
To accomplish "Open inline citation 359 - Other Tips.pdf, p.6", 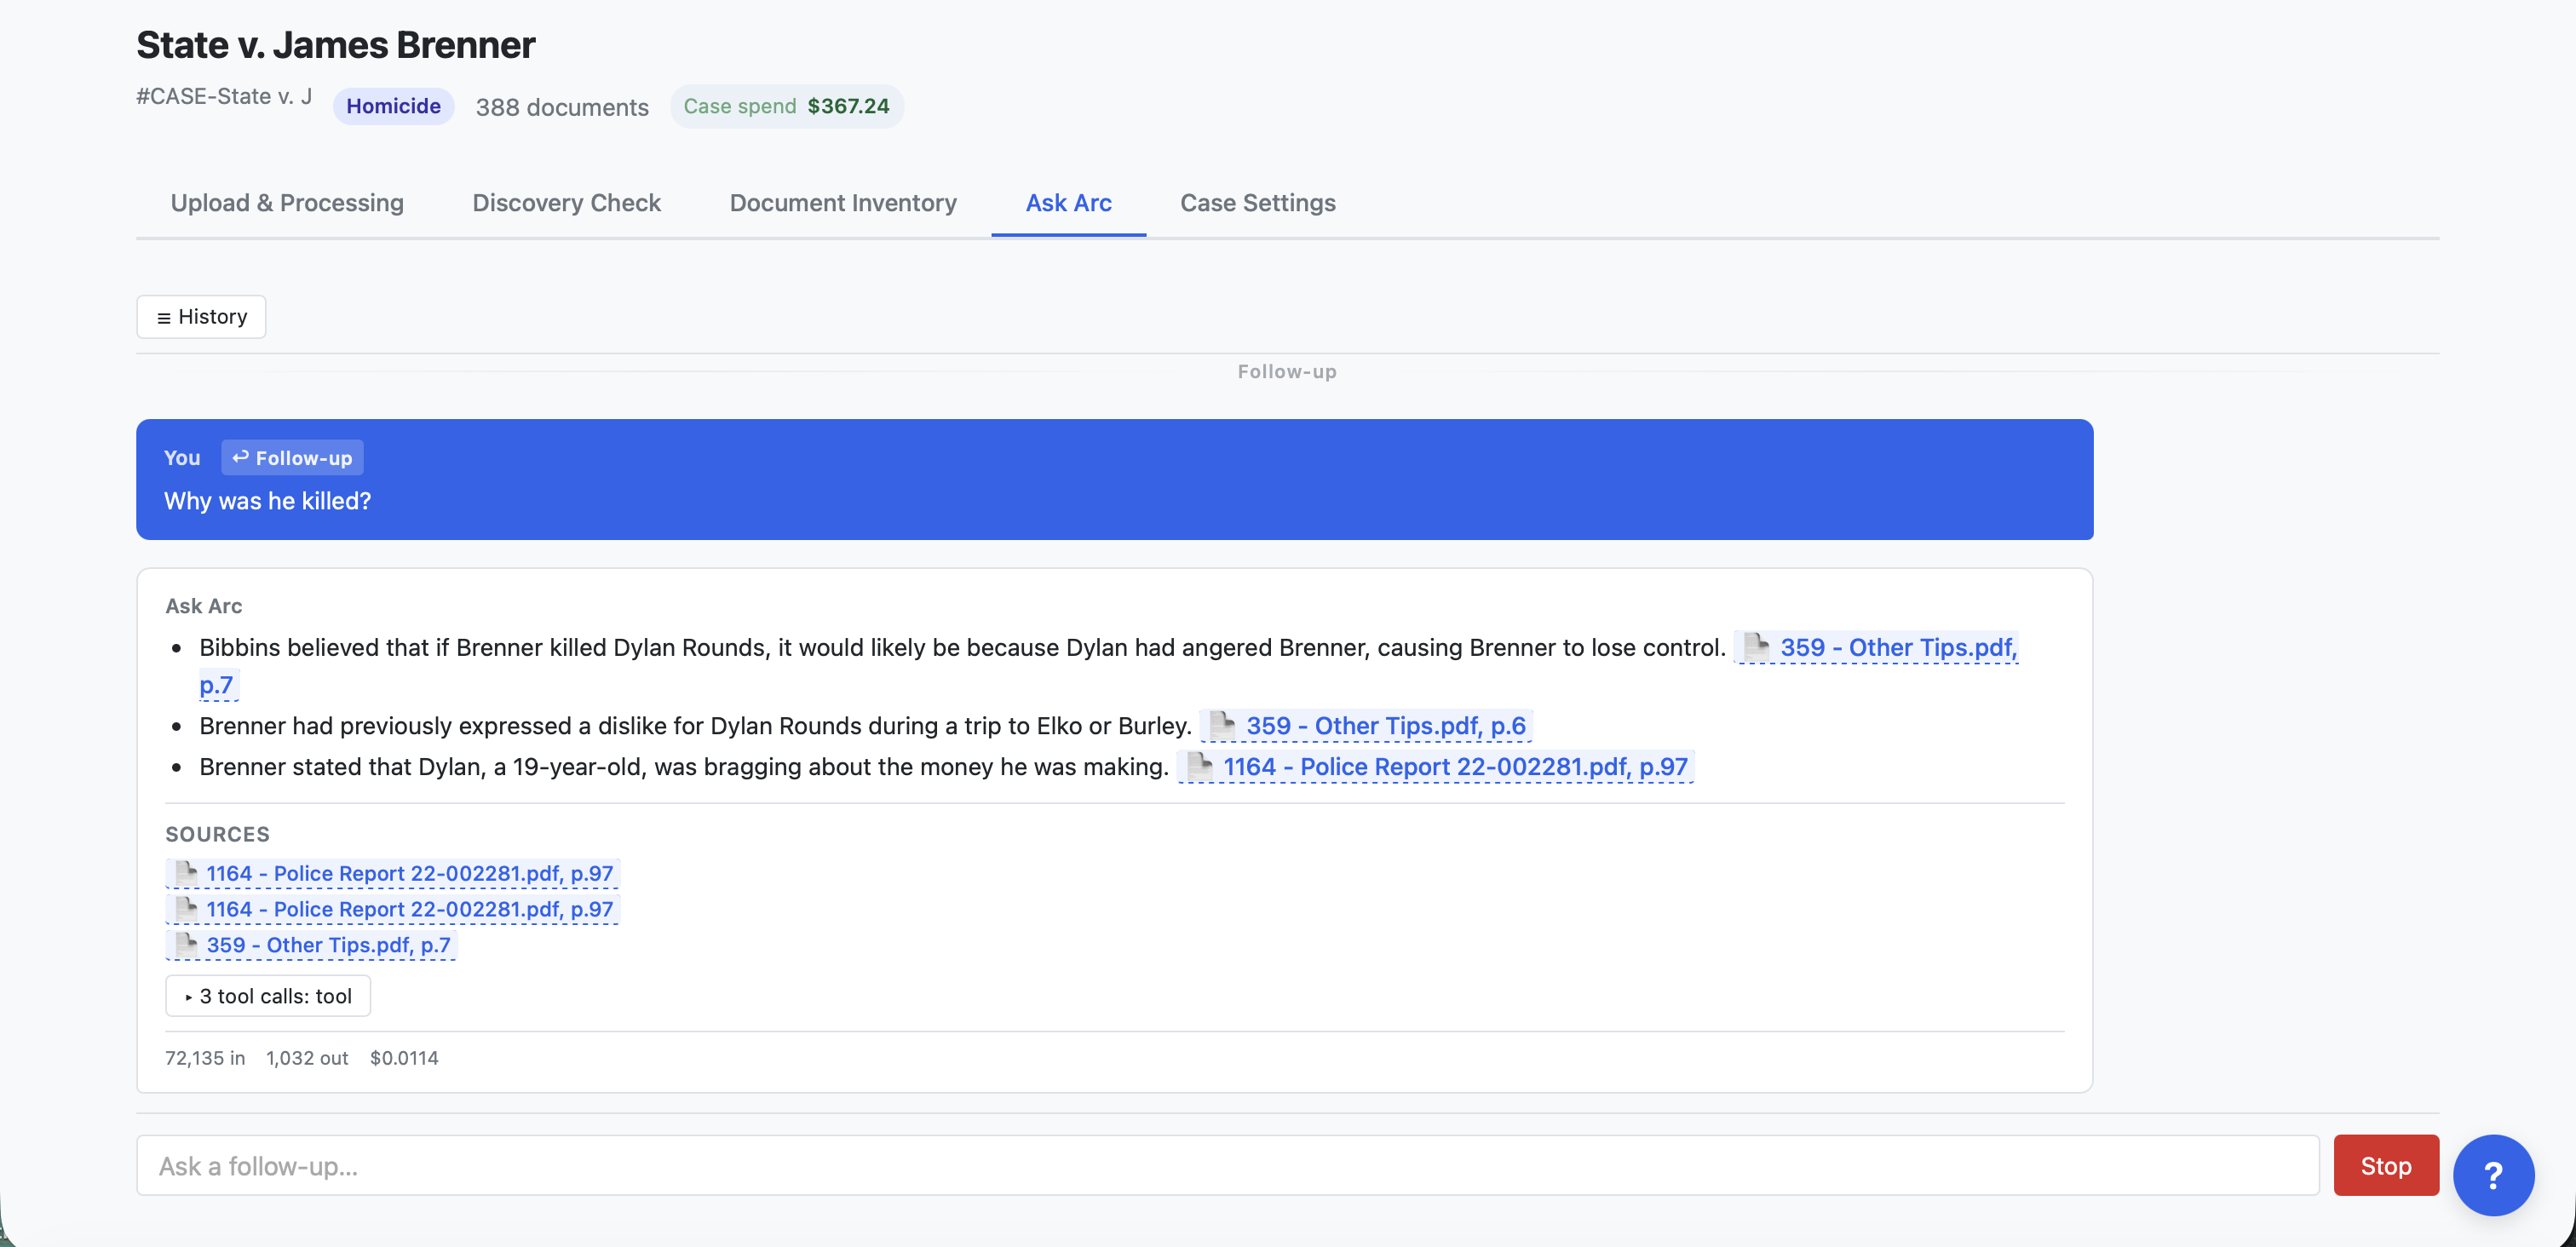I will coord(1366,726).
